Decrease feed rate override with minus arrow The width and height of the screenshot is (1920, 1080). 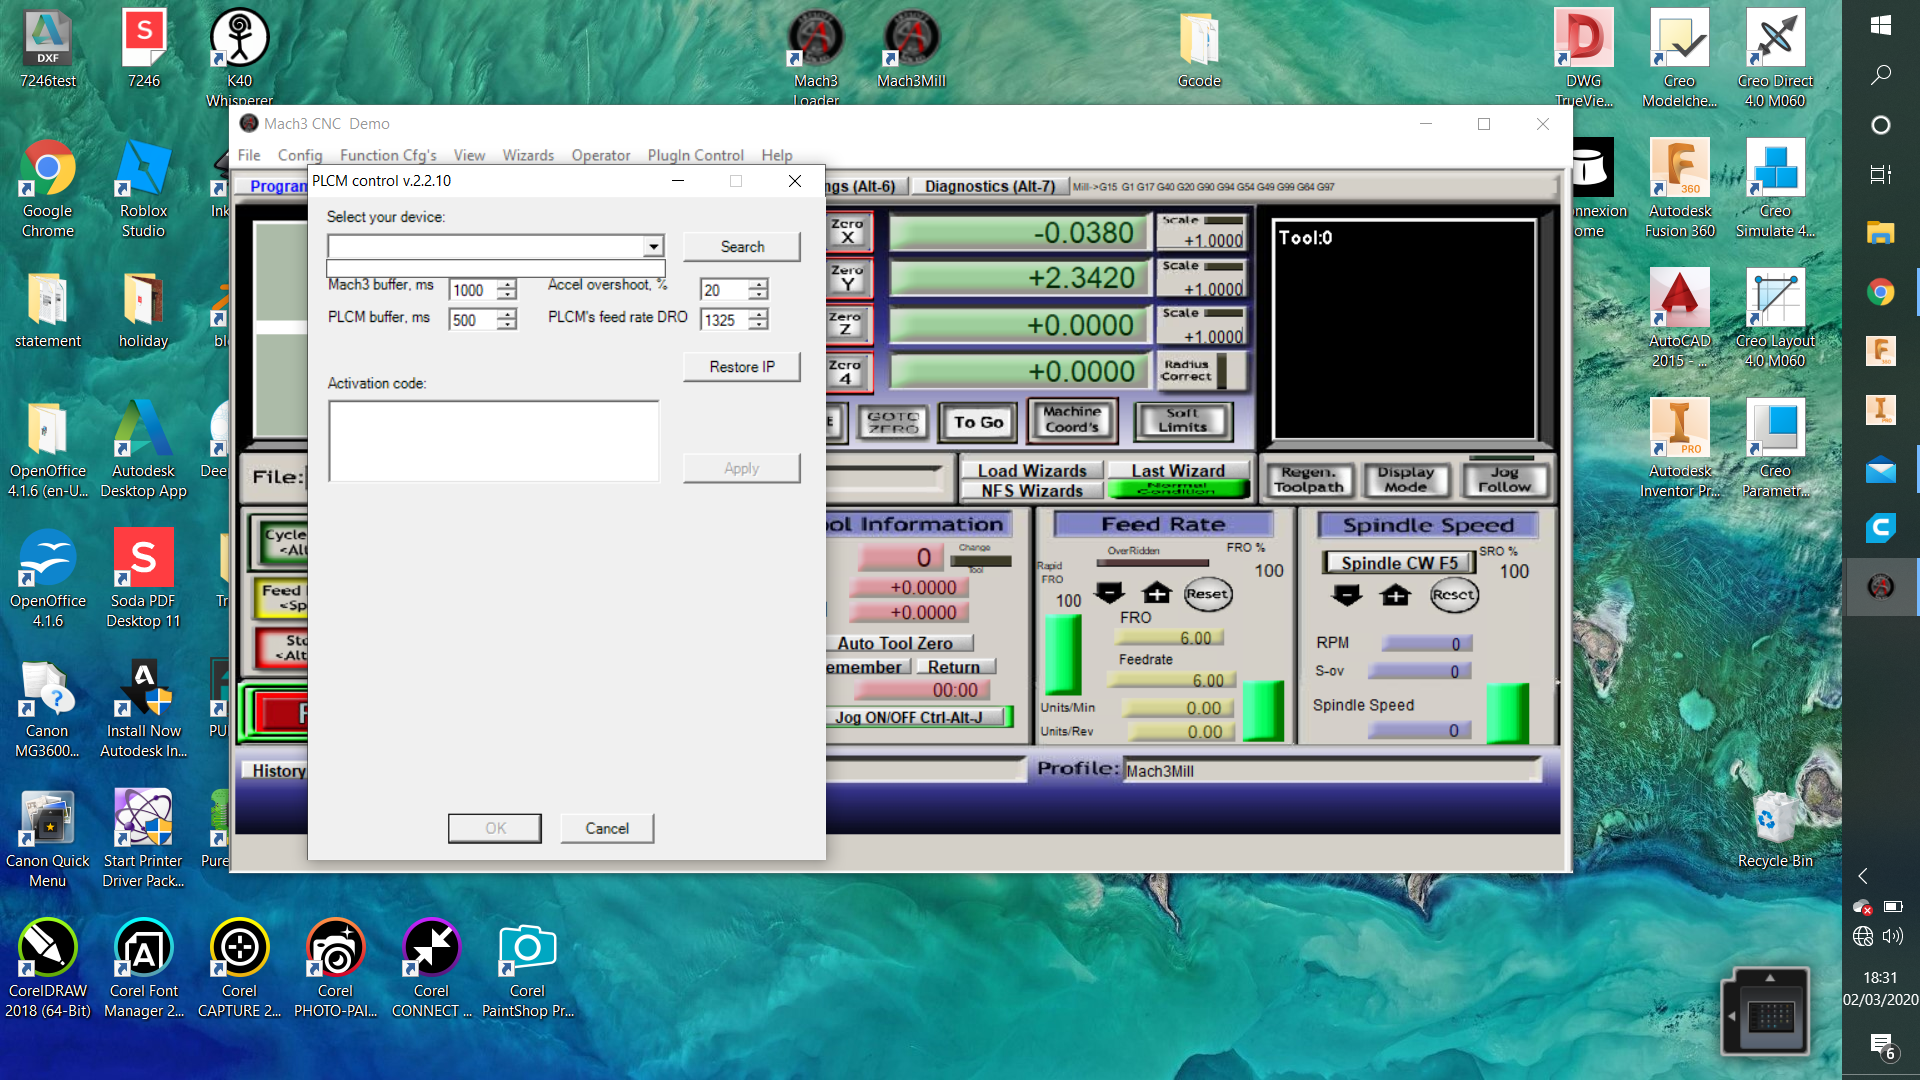point(1109,593)
